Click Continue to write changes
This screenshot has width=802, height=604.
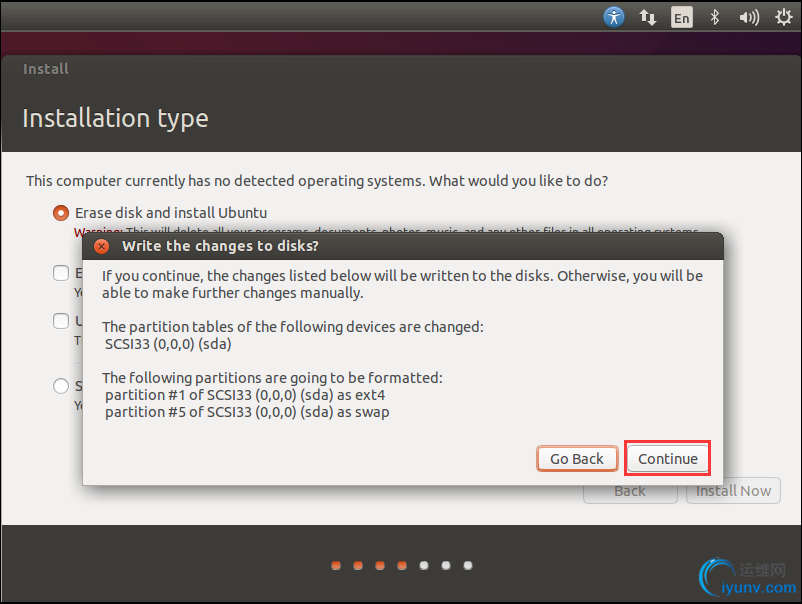click(667, 459)
